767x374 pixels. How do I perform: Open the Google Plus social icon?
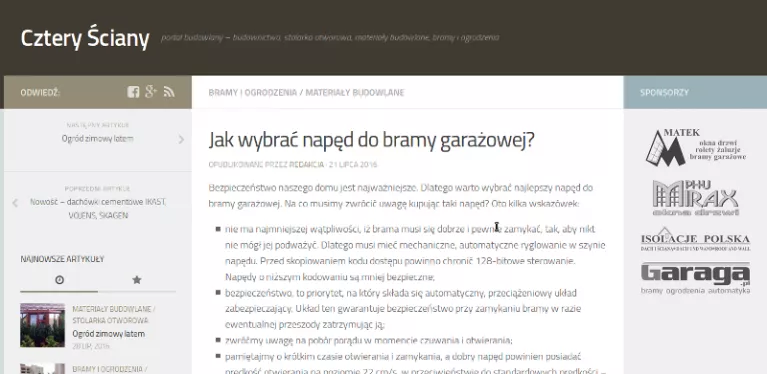151,91
